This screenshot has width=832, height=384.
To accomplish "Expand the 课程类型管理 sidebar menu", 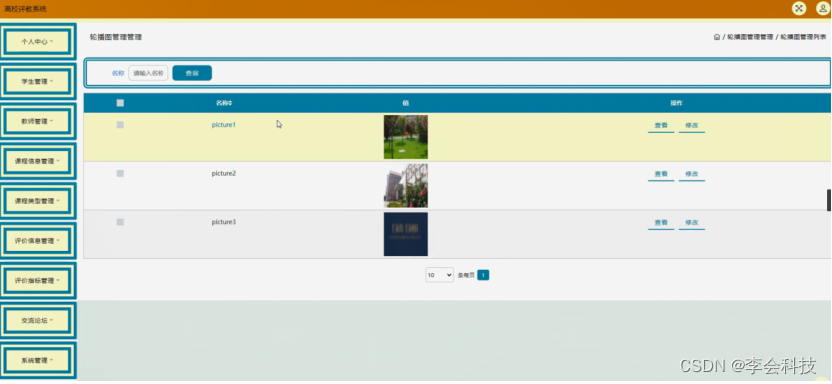I will tap(38, 201).
